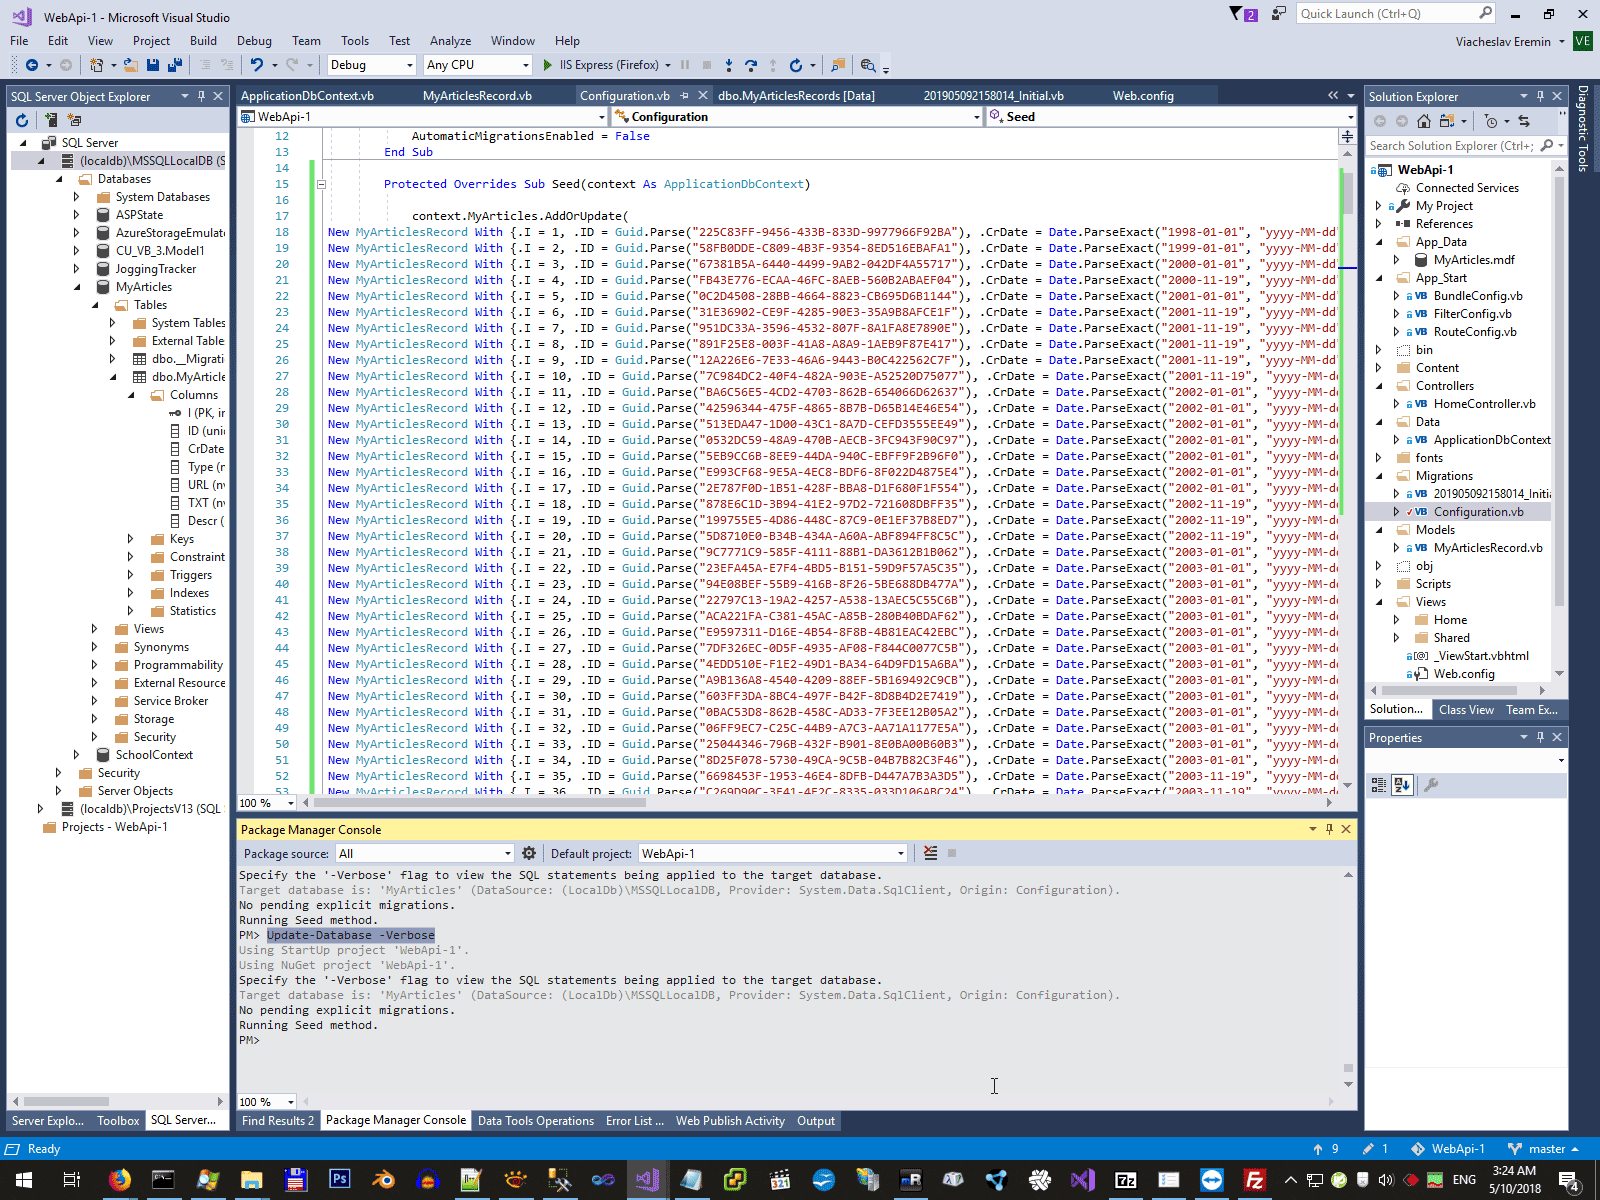1600x1200 pixels.
Task: Switch to the Error List tab
Action: pos(635,1121)
